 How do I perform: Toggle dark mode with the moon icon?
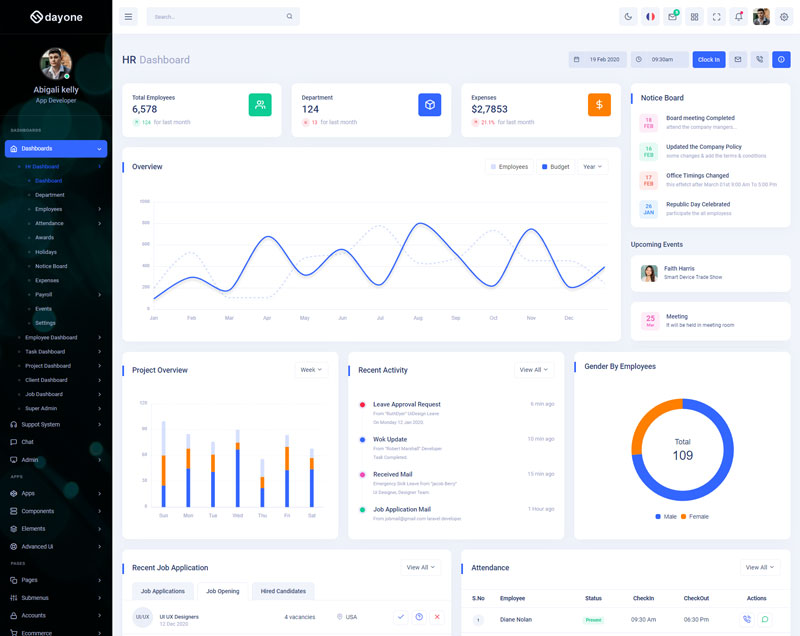(x=628, y=16)
